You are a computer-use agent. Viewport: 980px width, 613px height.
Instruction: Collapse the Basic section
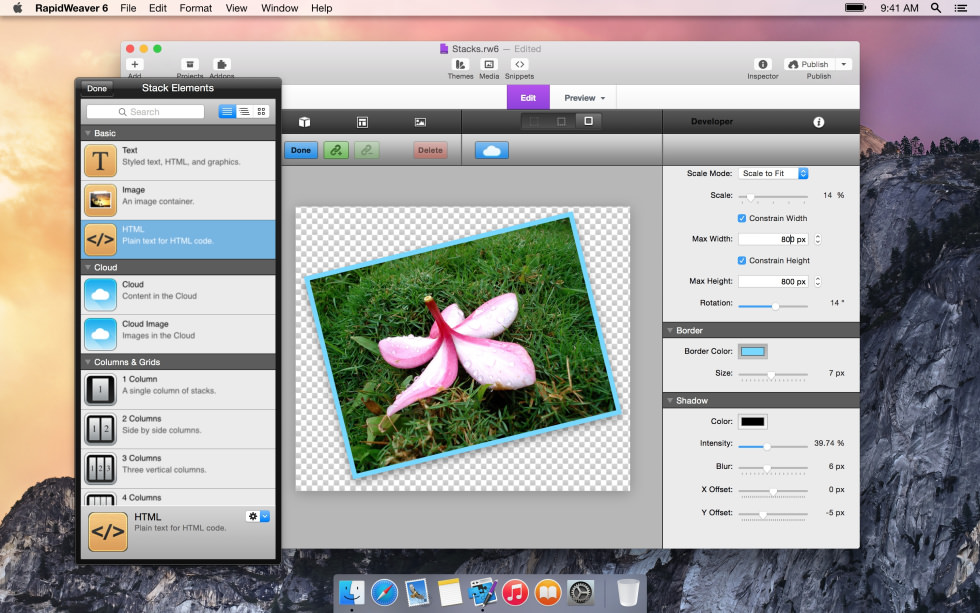point(88,133)
